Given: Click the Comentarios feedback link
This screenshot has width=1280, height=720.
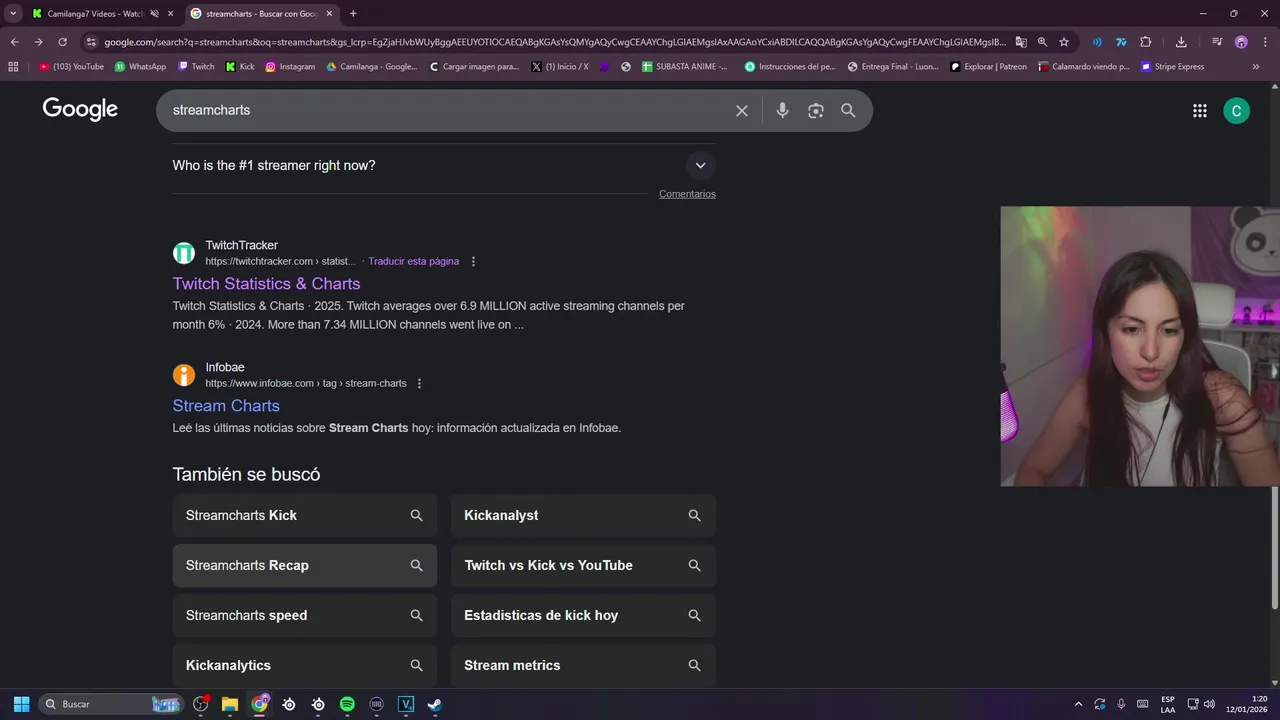Looking at the screenshot, I should pos(687,194).
